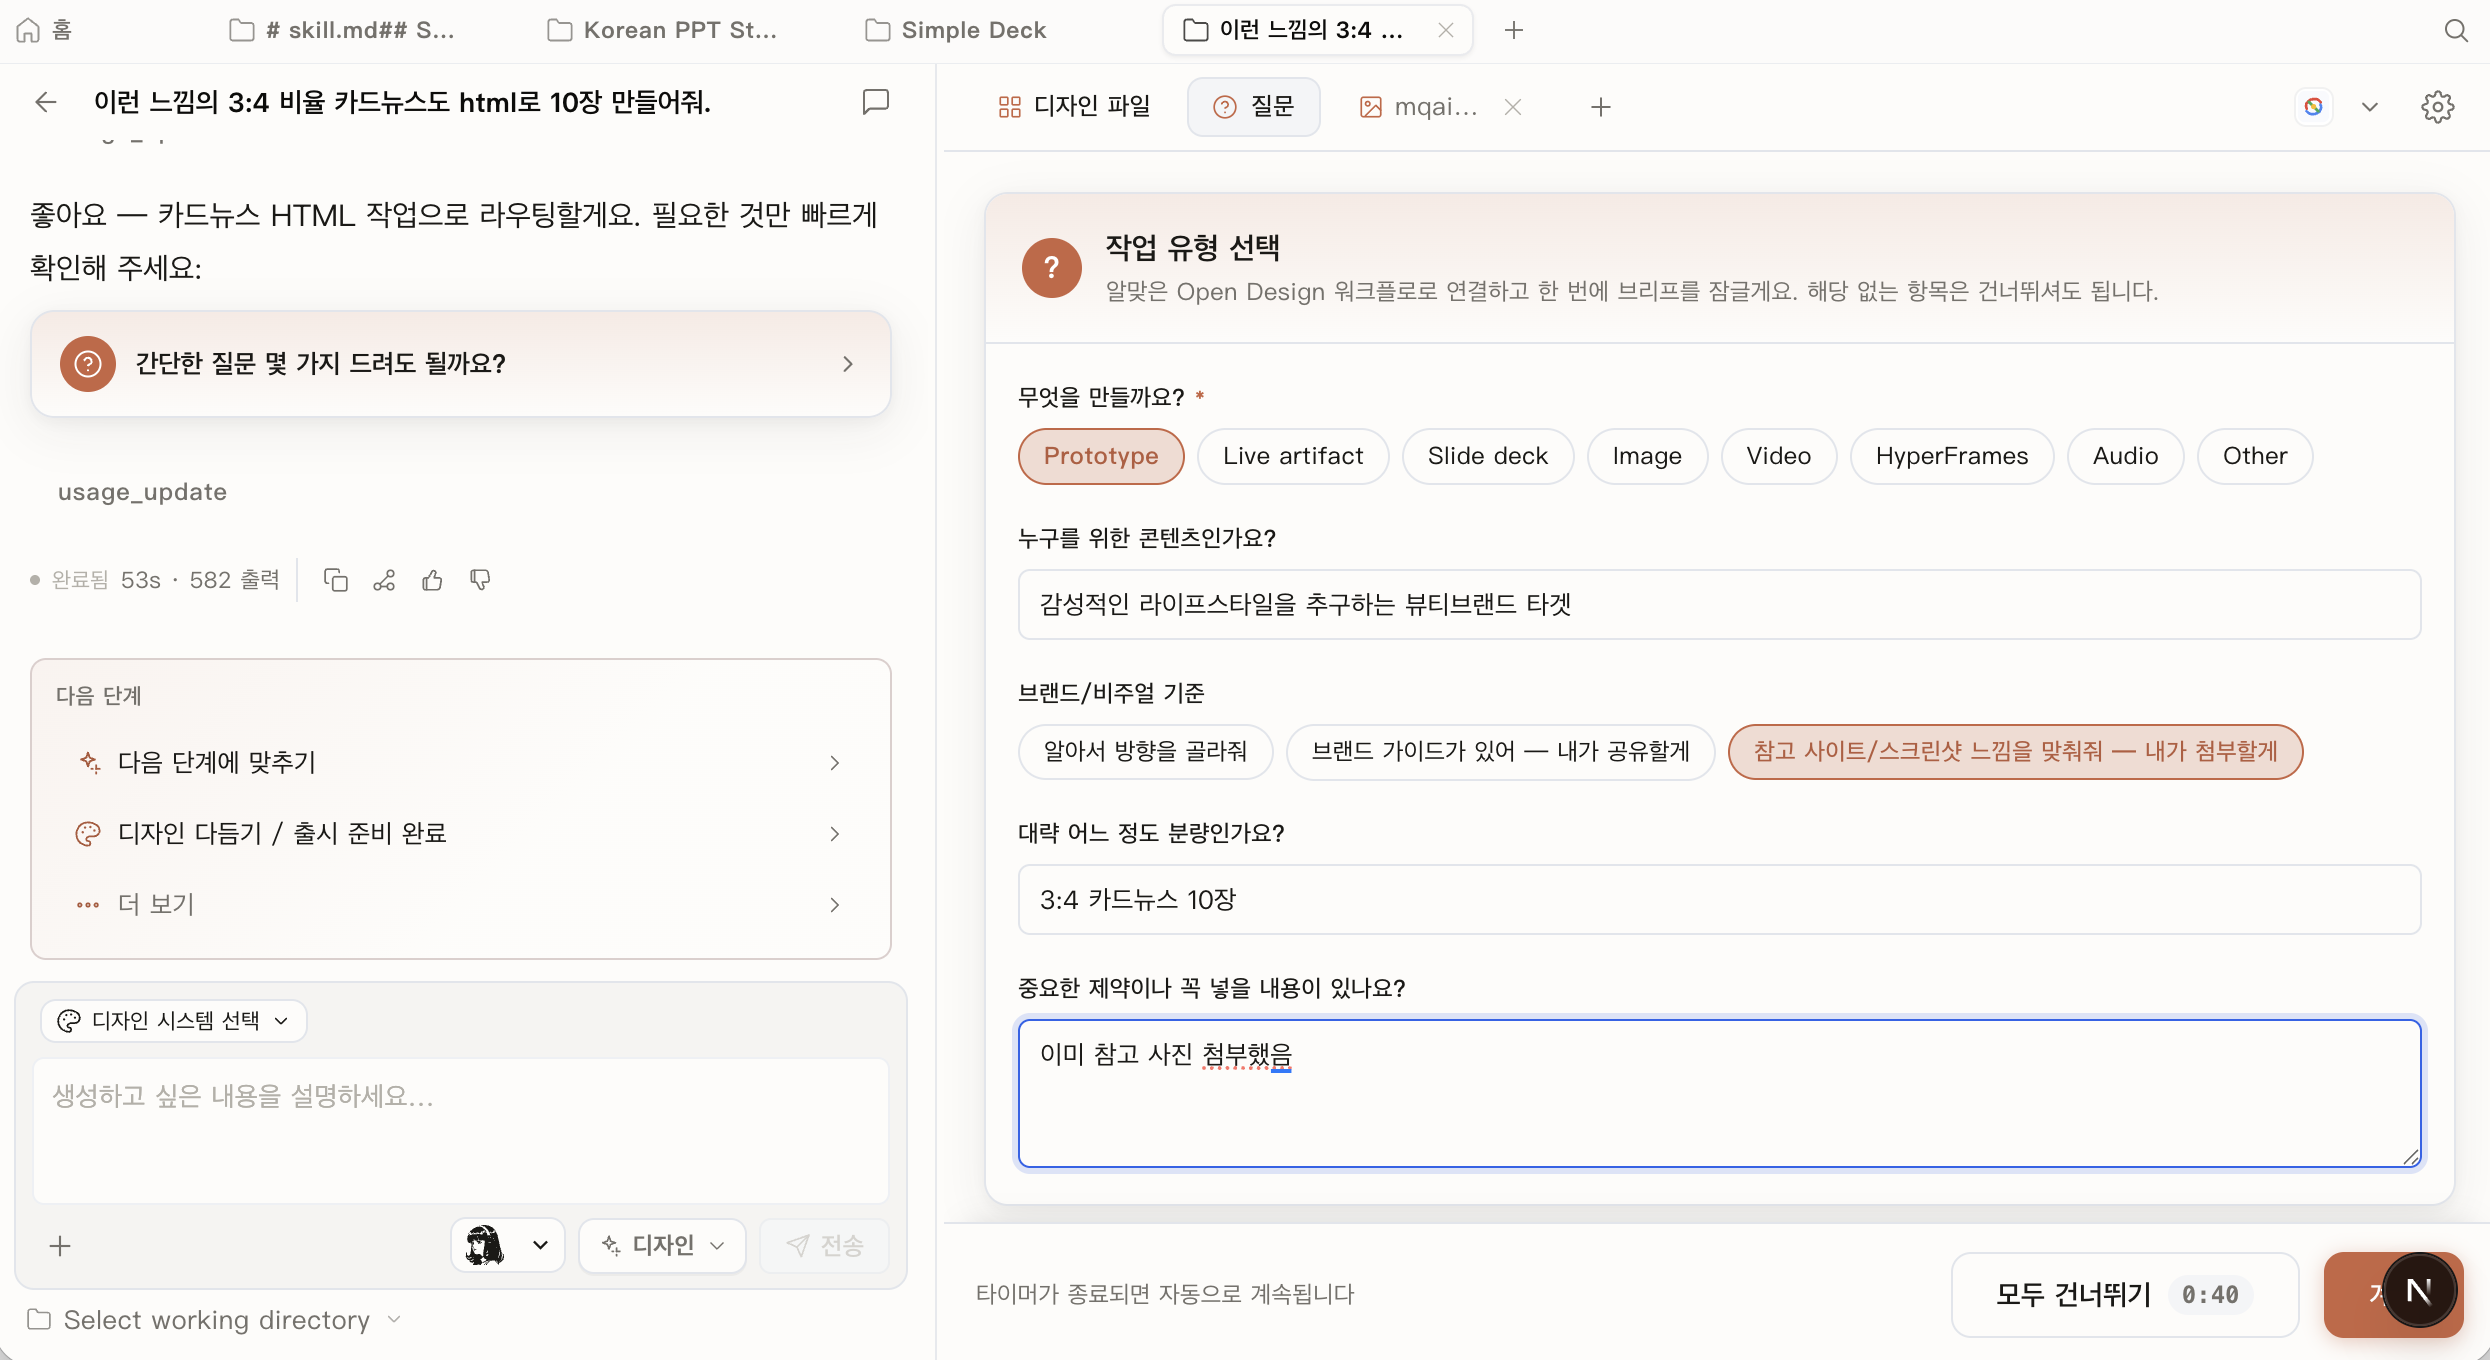Select the Video option
This screenshot has width=2490, height=1360.
click(x=1778, y=456)
